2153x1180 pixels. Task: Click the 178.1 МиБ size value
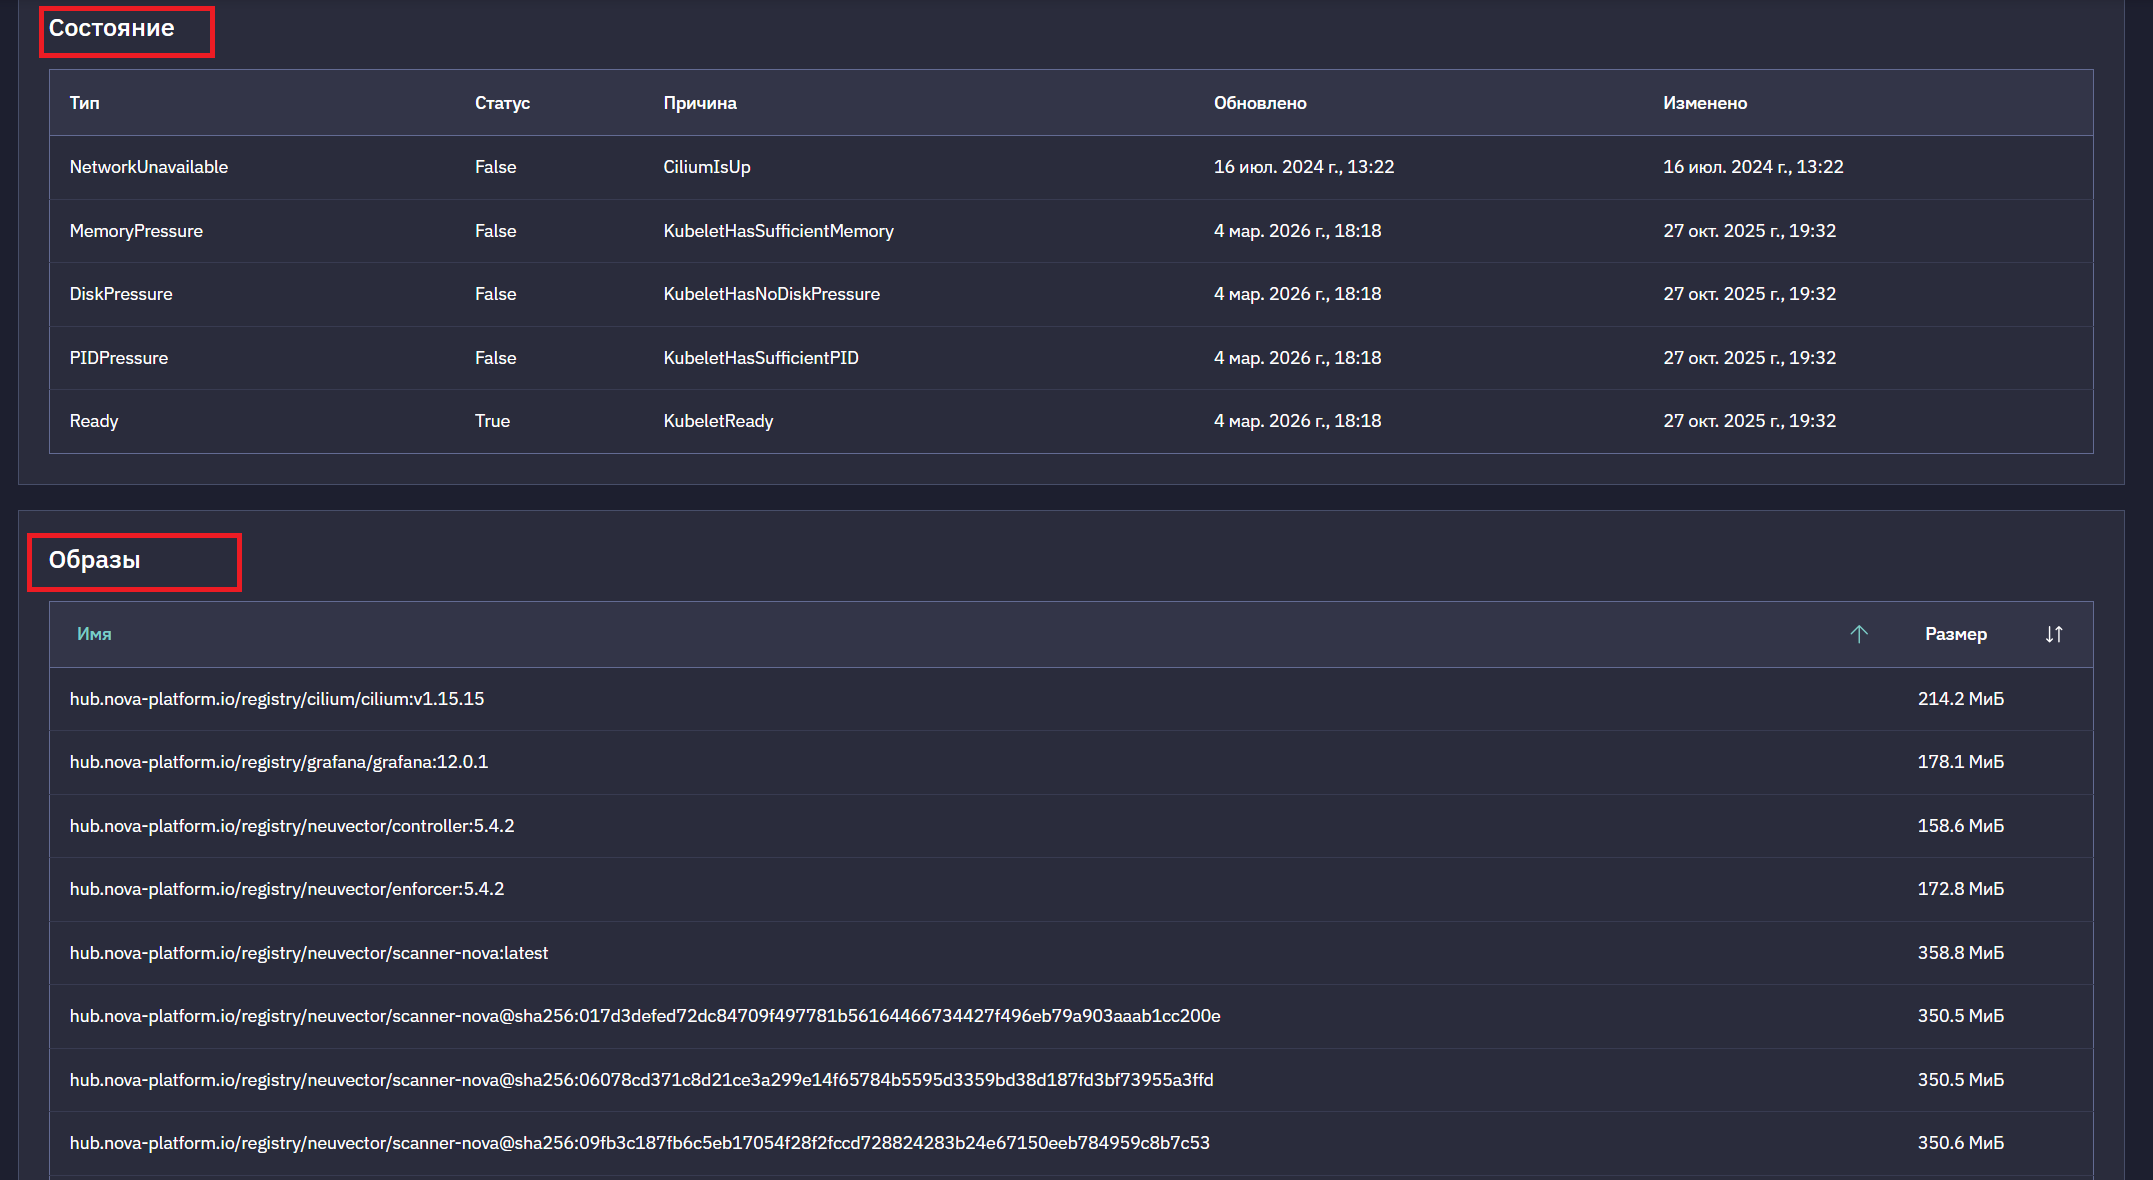(1960, 762)
